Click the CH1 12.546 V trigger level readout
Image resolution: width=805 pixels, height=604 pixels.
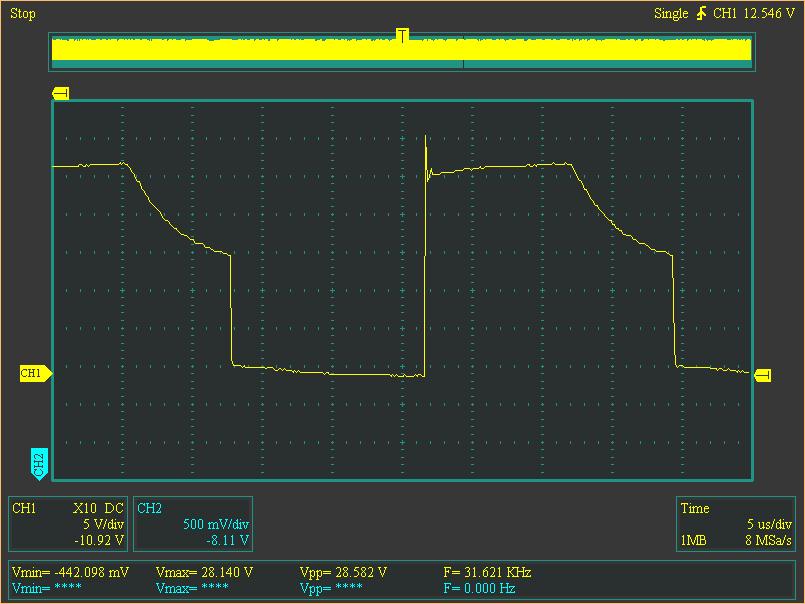754,13
